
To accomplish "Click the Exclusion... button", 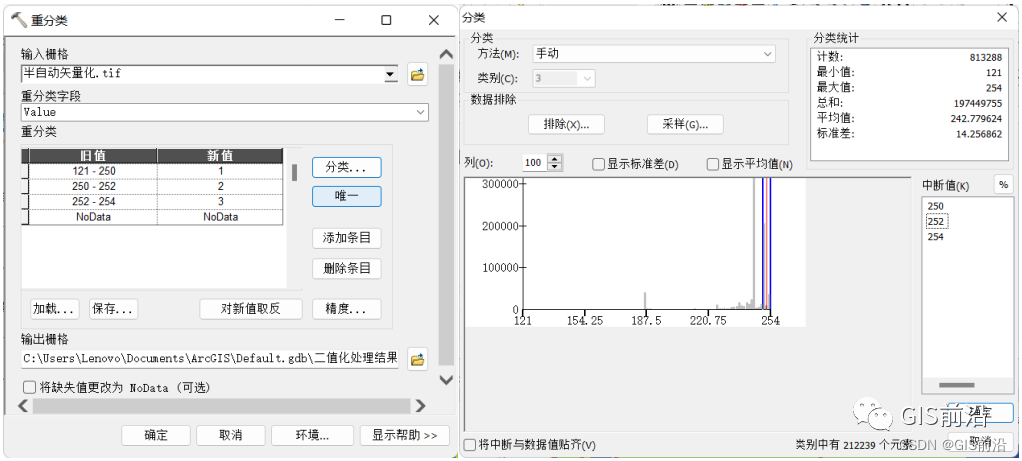I will point(566,125).
